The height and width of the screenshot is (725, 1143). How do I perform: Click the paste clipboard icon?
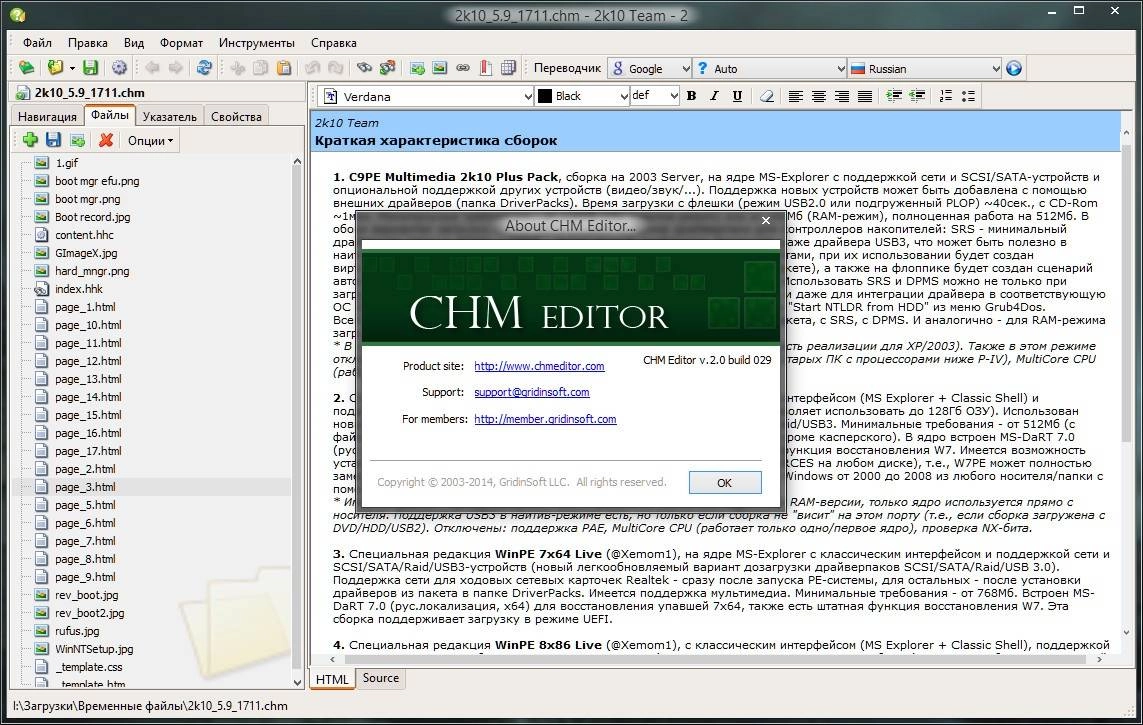[284, 68]
